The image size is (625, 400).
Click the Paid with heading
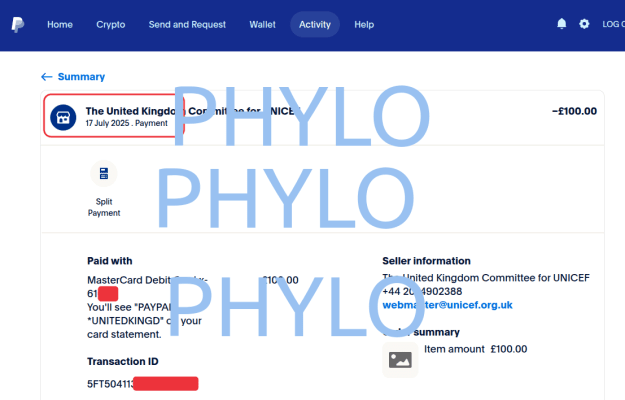pyautogui.click(x=110, y=261)
